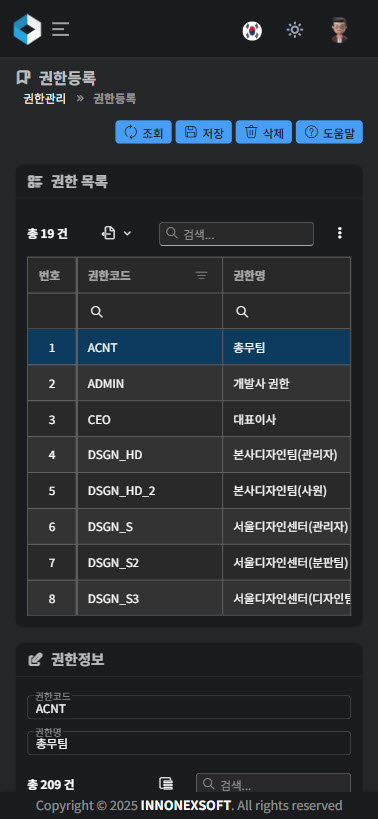The image size is (378, 819).
Task: Click the 조회 refresh button
Action: pos(144,132)
